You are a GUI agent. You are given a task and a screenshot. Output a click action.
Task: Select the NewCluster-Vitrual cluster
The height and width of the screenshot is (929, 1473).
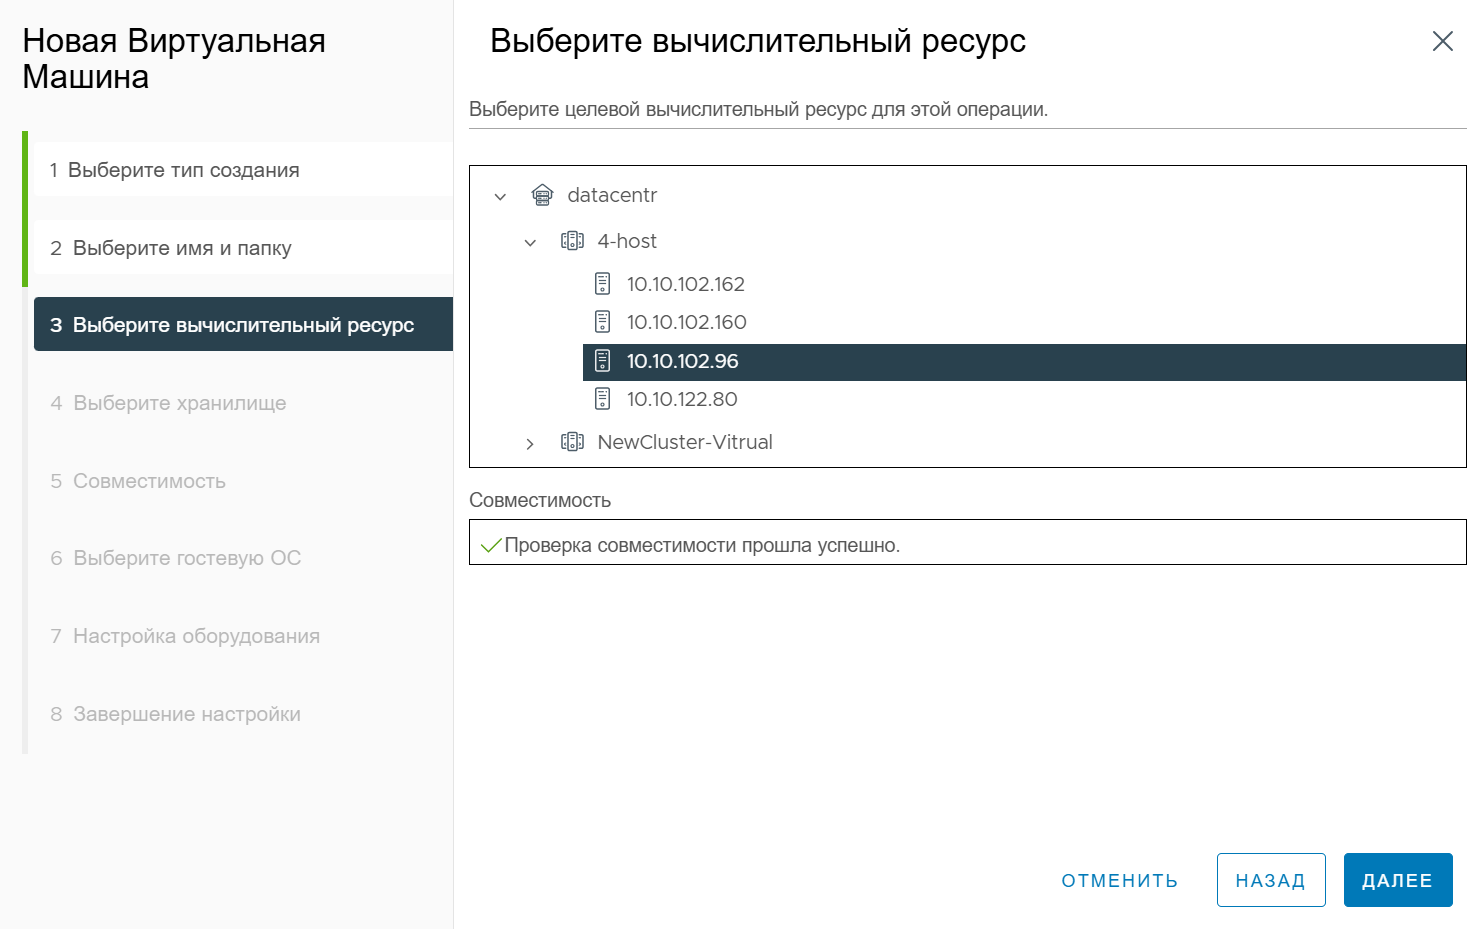point(685,442)
